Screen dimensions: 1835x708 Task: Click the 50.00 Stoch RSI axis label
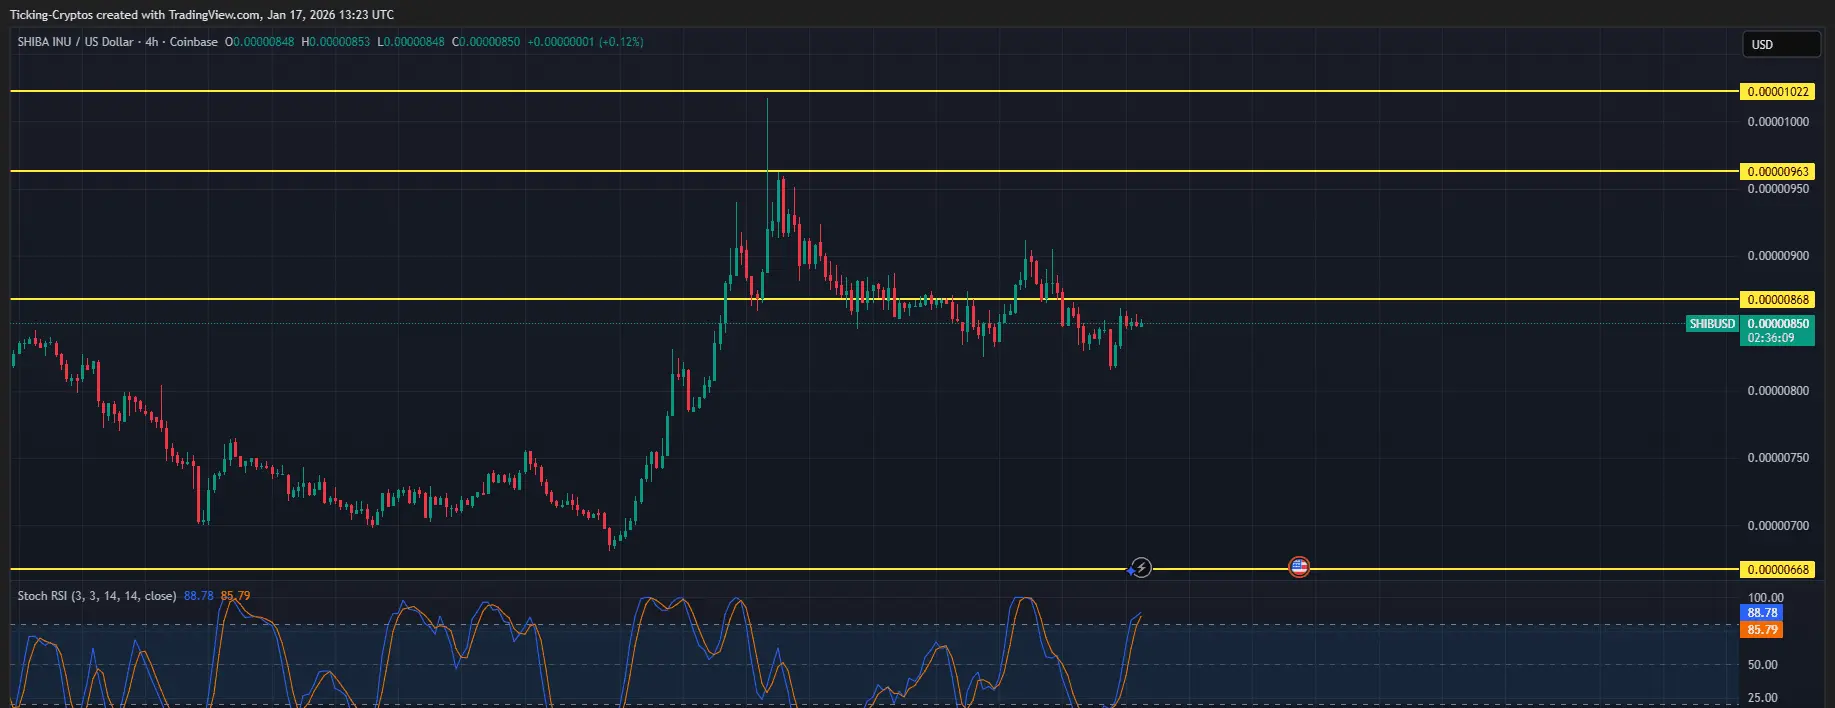1763,665
